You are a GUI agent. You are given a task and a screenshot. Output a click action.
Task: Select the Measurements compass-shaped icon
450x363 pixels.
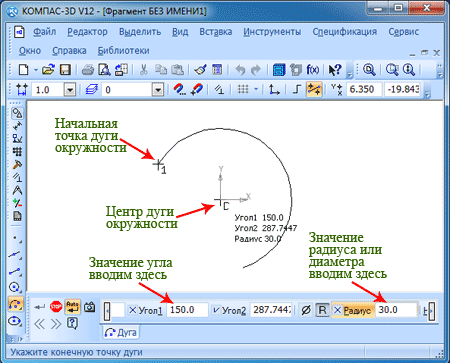click(17, 190)
